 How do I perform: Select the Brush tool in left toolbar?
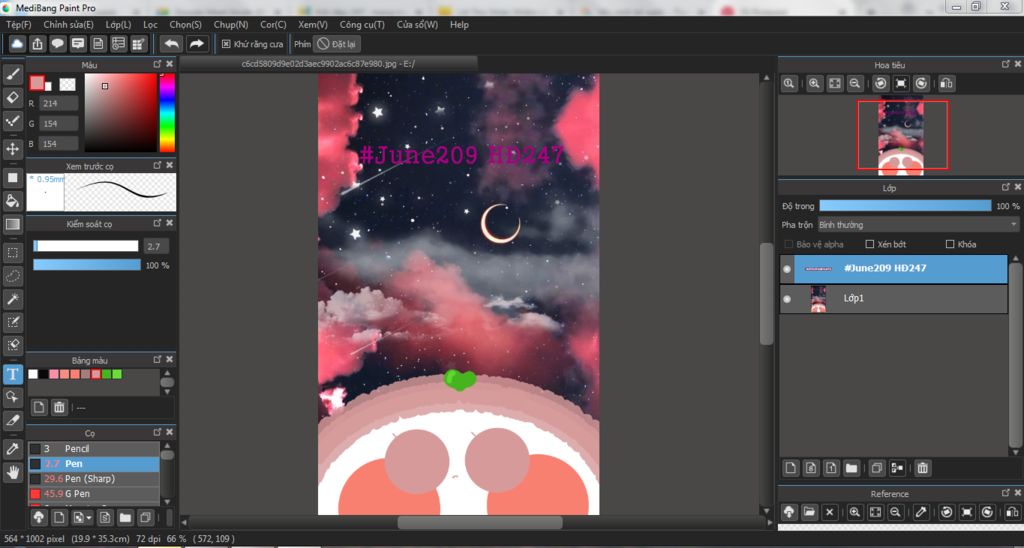pos(12,74)
